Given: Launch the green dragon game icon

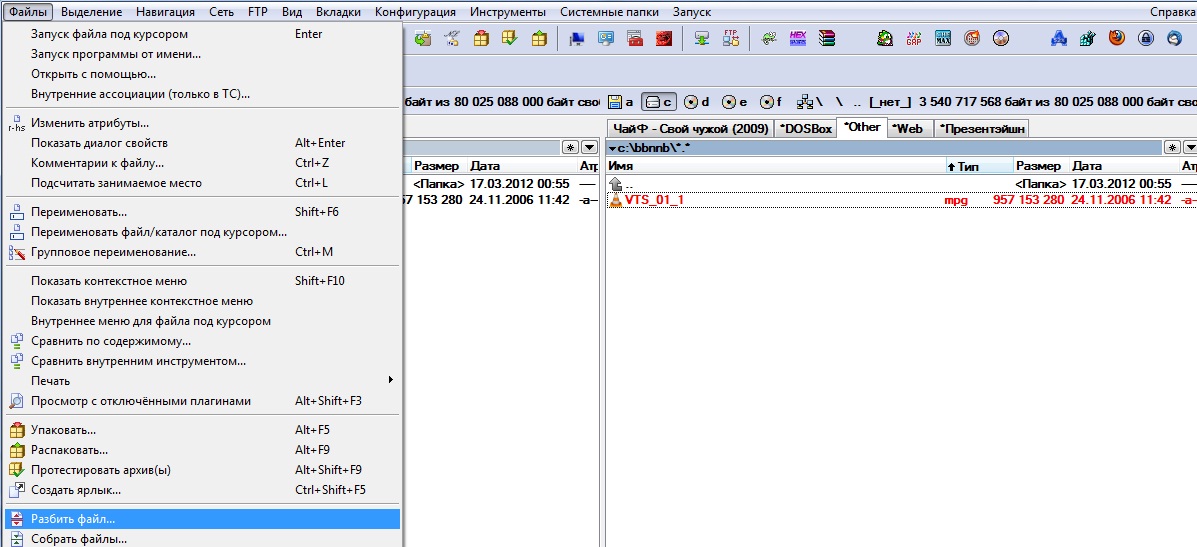Looking at the screenshot, I should [885, 38].
